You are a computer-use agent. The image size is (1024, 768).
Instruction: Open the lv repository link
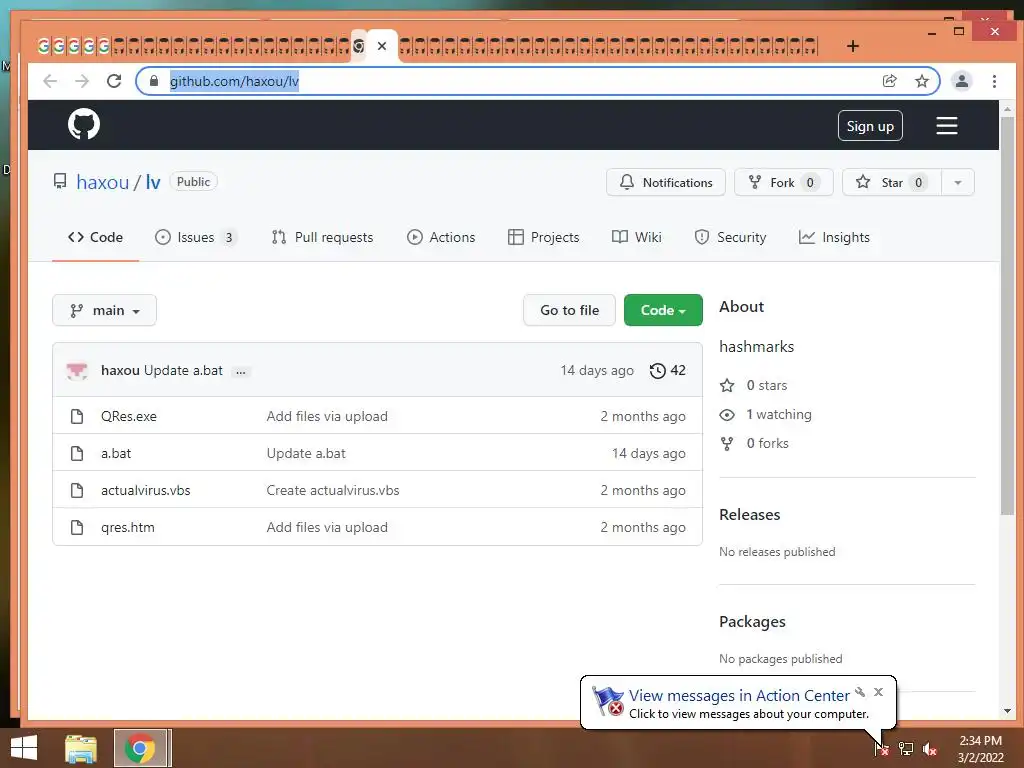153,182
